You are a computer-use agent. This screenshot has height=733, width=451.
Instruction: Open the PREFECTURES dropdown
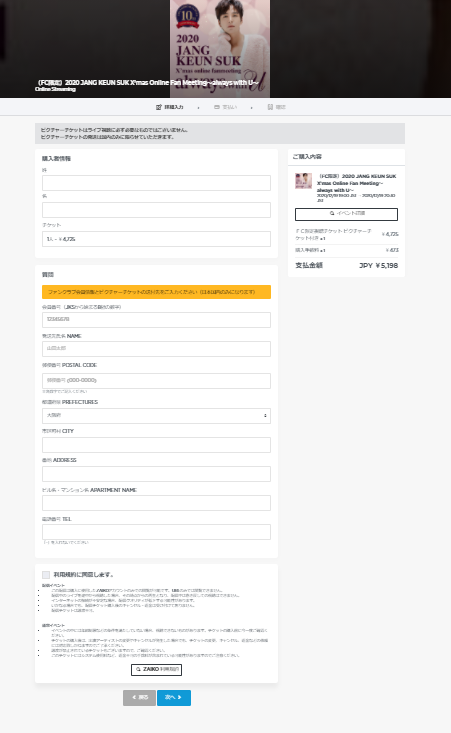156,416
